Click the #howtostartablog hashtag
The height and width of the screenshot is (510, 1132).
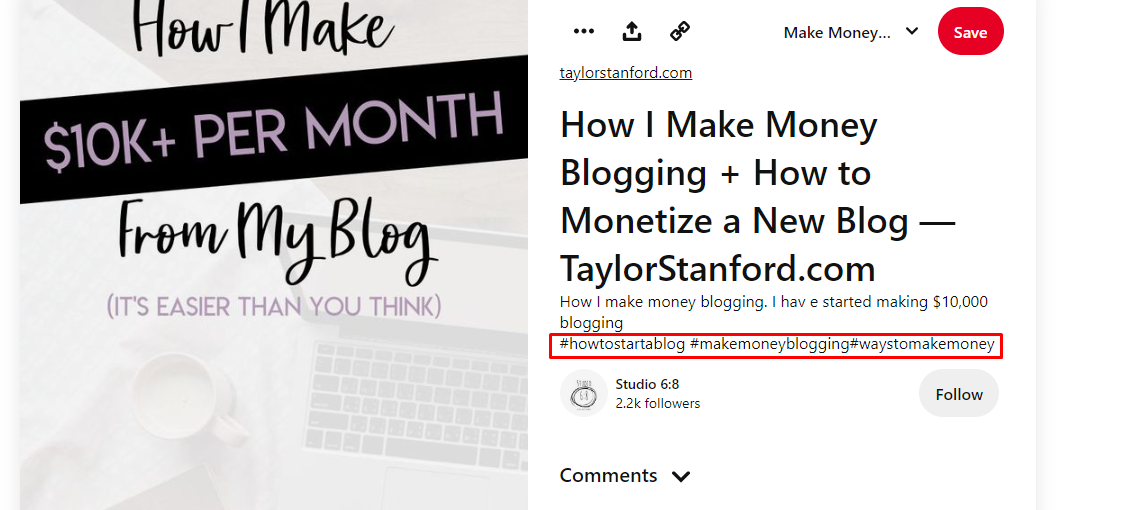pos(622,344)
